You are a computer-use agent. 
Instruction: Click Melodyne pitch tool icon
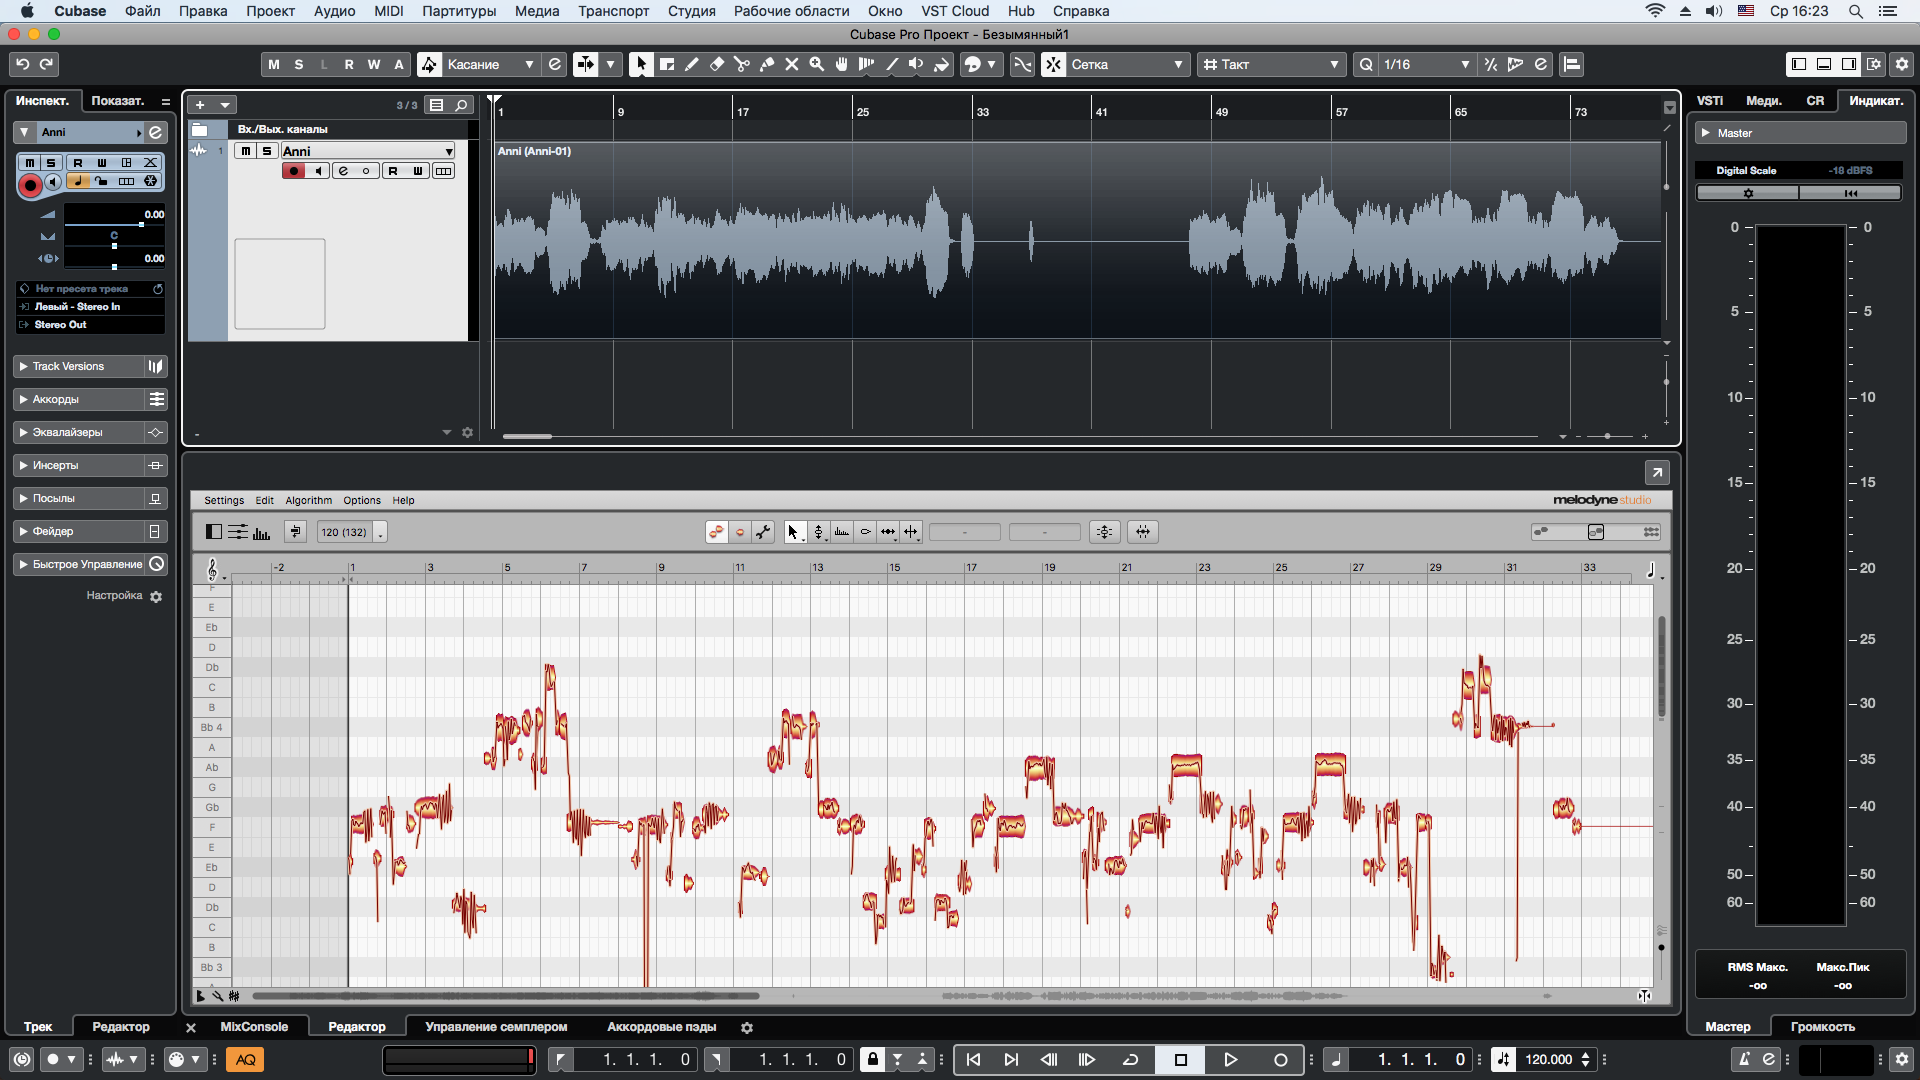(818, 532)
